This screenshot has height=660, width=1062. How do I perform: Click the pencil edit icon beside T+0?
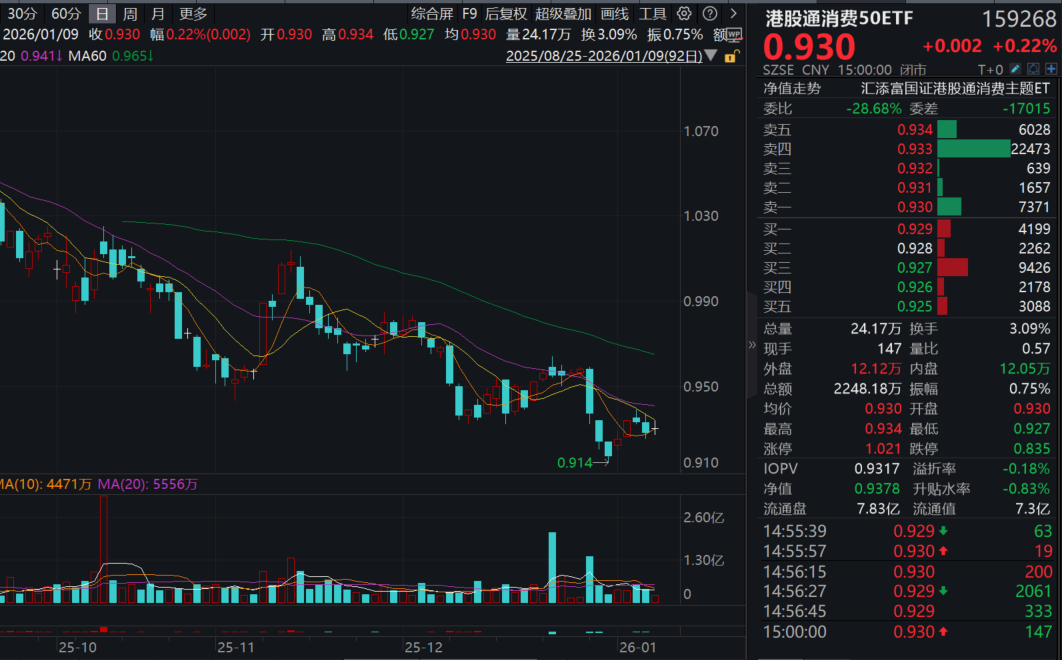pyautogui.click(x=1015, y=69)
